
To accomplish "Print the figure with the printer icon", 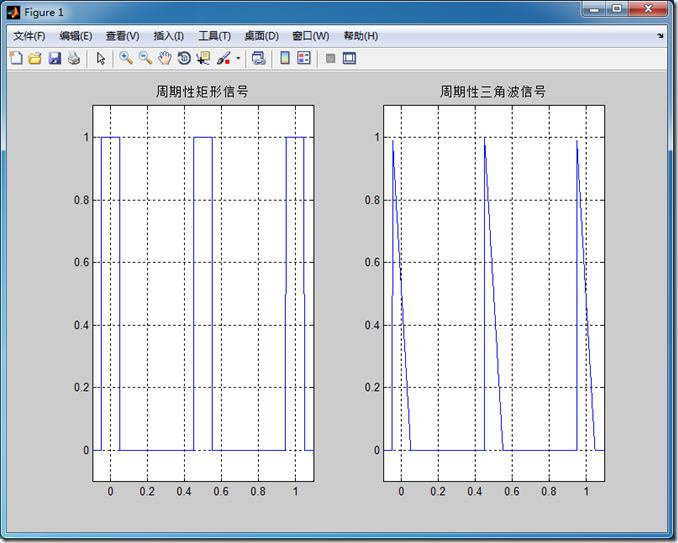I will click(x=74, y=58).
